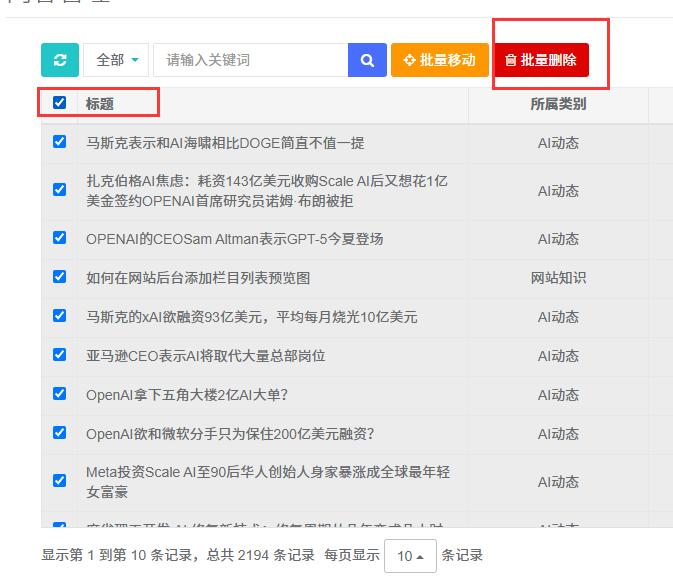Image resolution: width=673 pixels, height=588 pixels.
Task: Uncheck the OpenAI欲和微软分手 row checkbox
Action: [60, 433]
